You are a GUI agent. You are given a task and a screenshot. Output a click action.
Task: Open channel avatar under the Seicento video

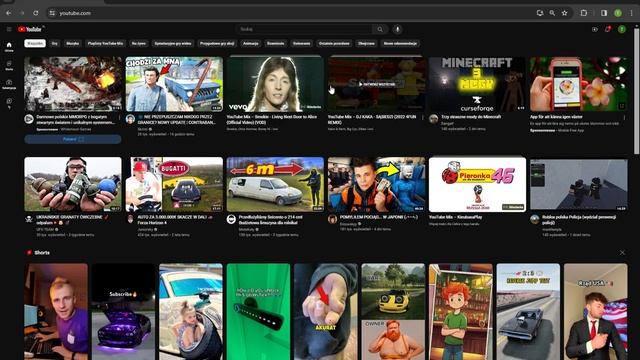click(x=231, y=219)
